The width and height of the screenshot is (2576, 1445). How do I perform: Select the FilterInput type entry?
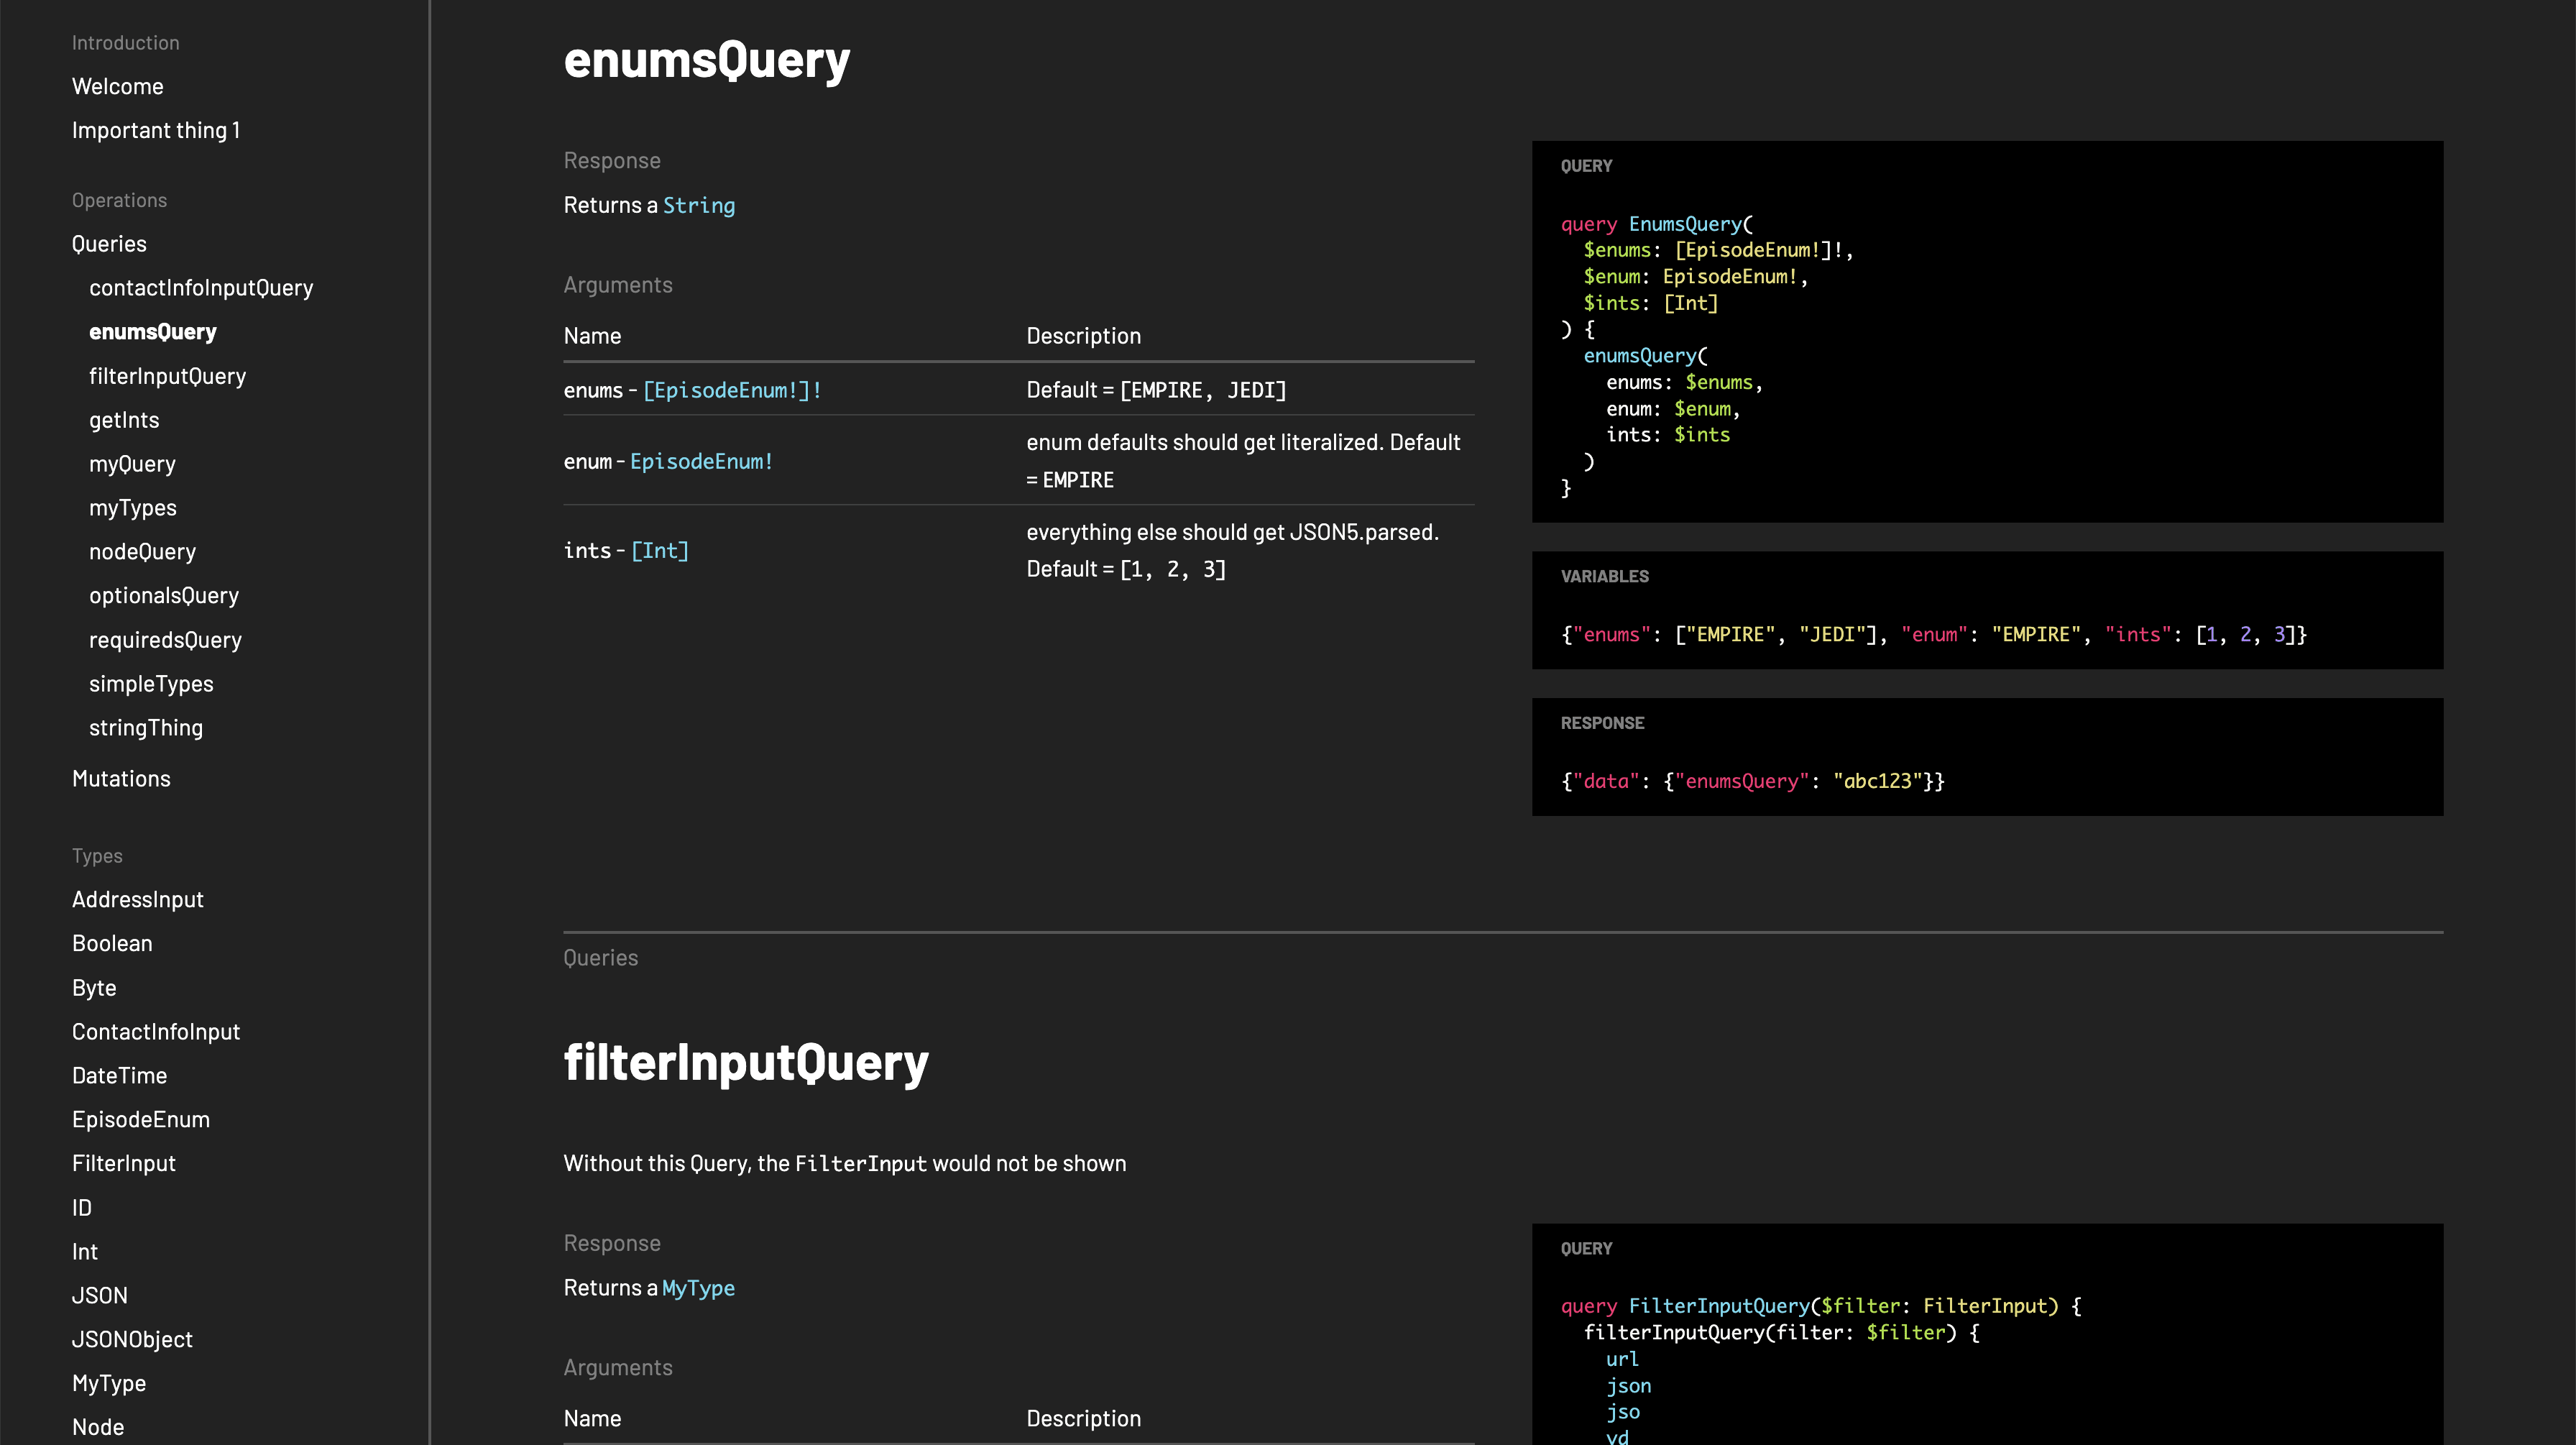point(124,1162)
